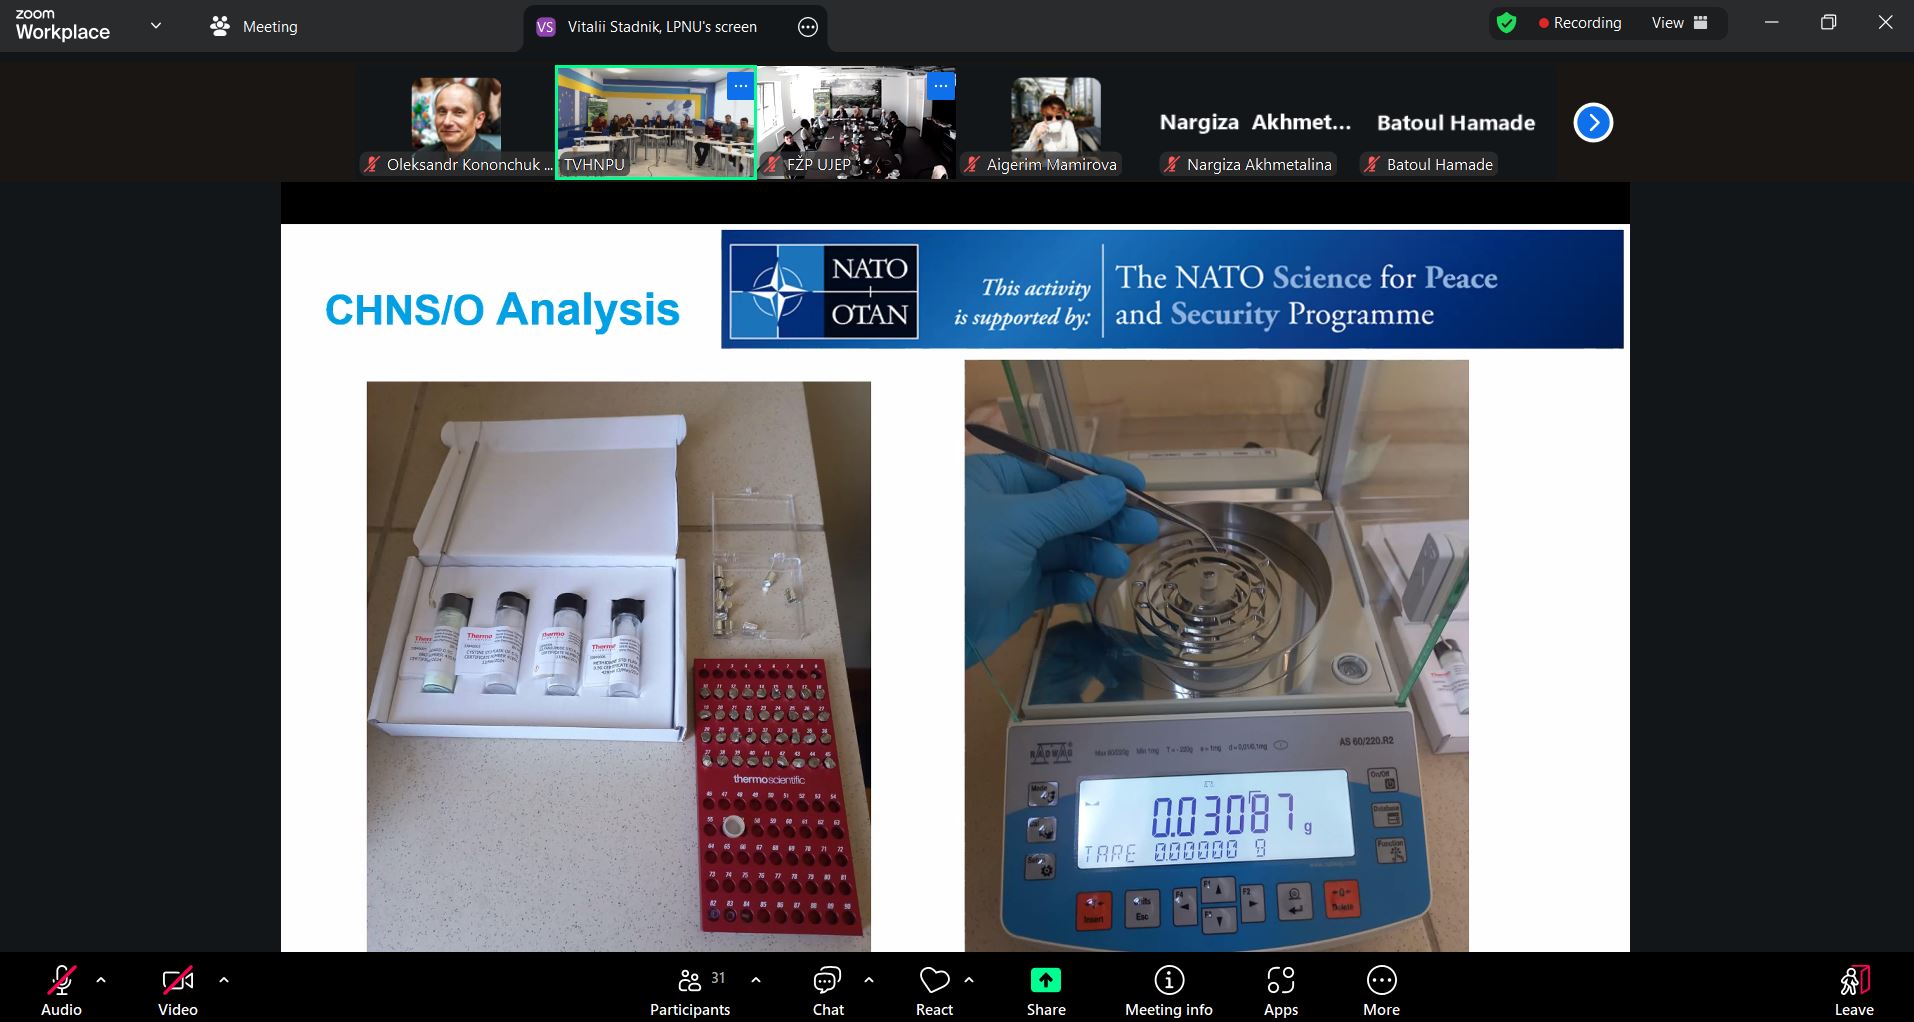Open Zoom Workplace dropdown chevron

156,26
